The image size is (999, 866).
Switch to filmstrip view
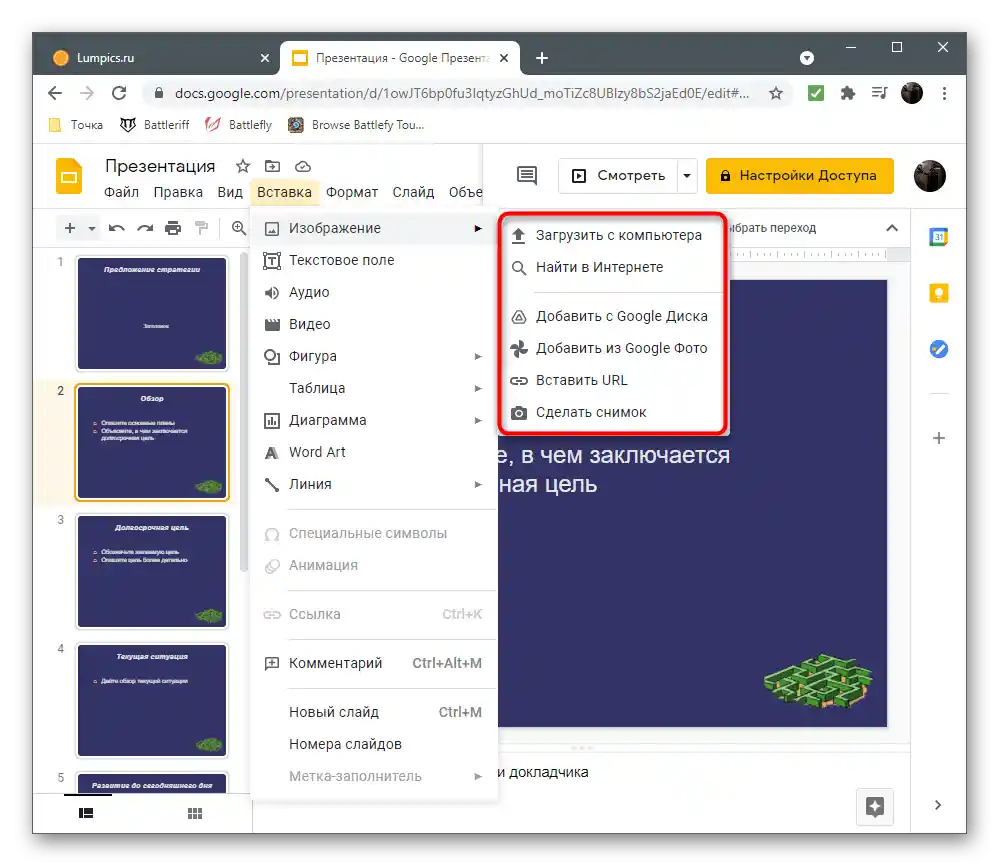(x=86, y=813)
